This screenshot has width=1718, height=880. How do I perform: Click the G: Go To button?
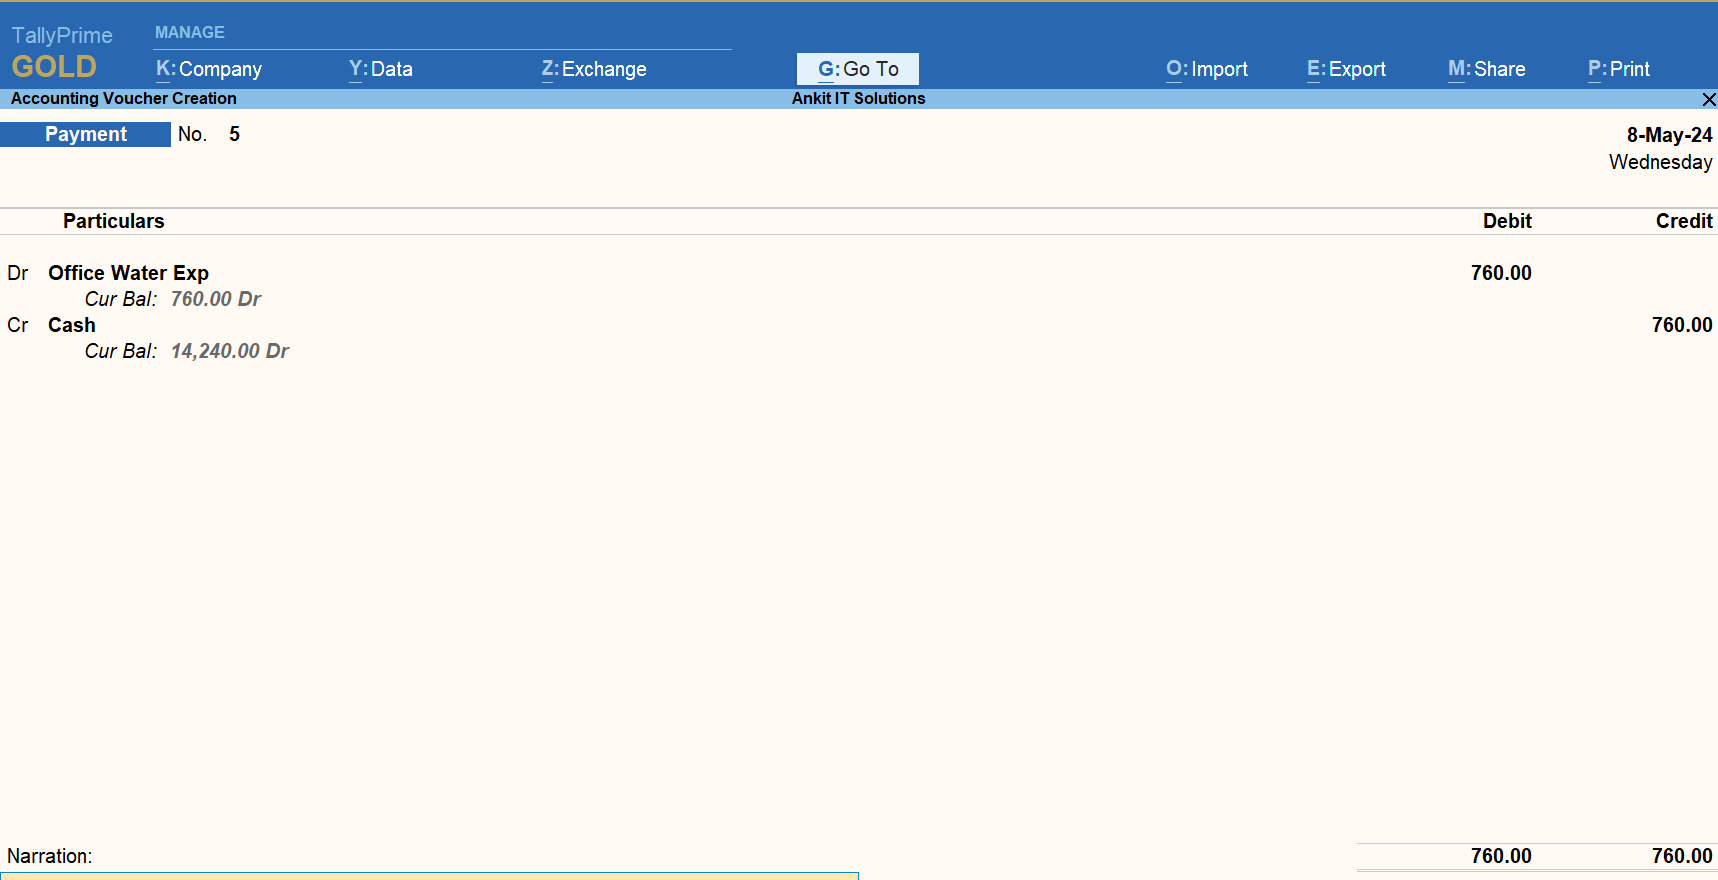[x=858, y=69]
